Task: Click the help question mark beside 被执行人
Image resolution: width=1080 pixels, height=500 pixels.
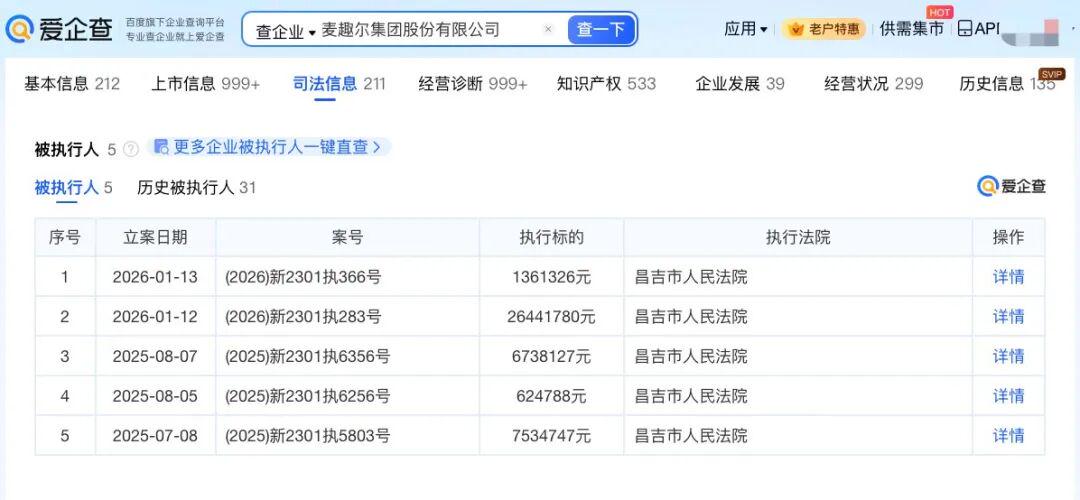Action: (131, 149)
